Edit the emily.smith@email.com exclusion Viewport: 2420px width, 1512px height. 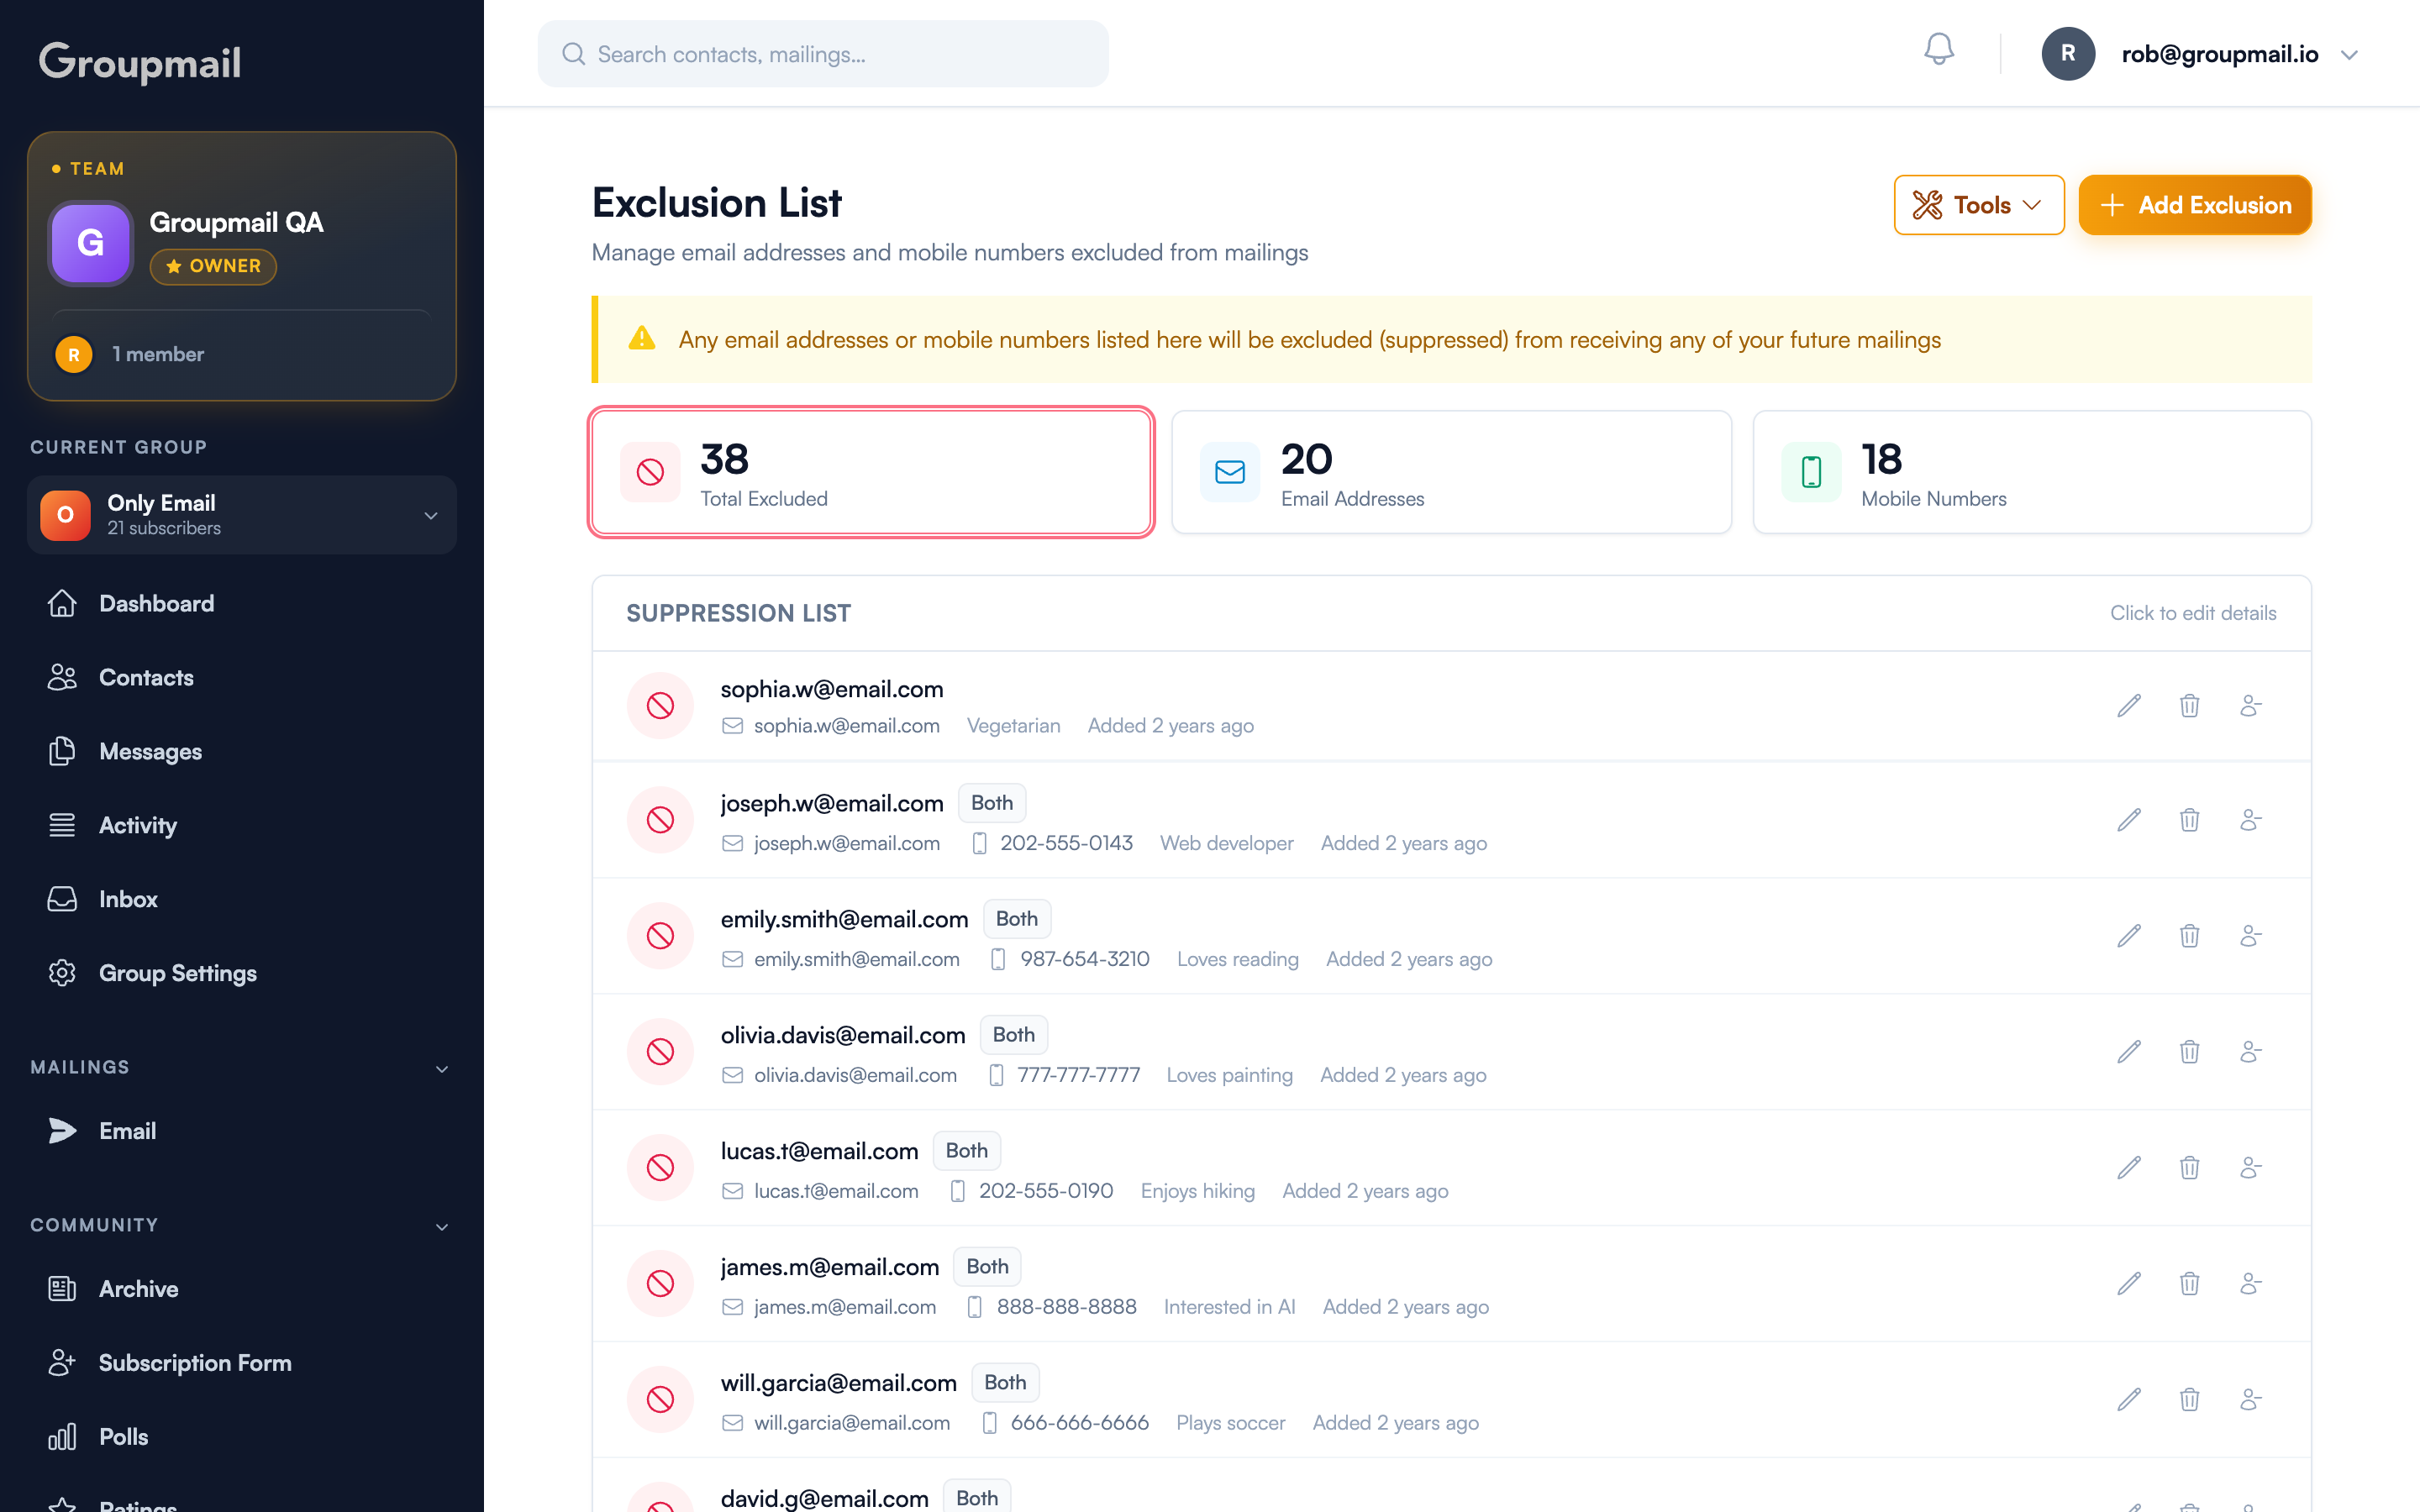(x=2129, y=936)
